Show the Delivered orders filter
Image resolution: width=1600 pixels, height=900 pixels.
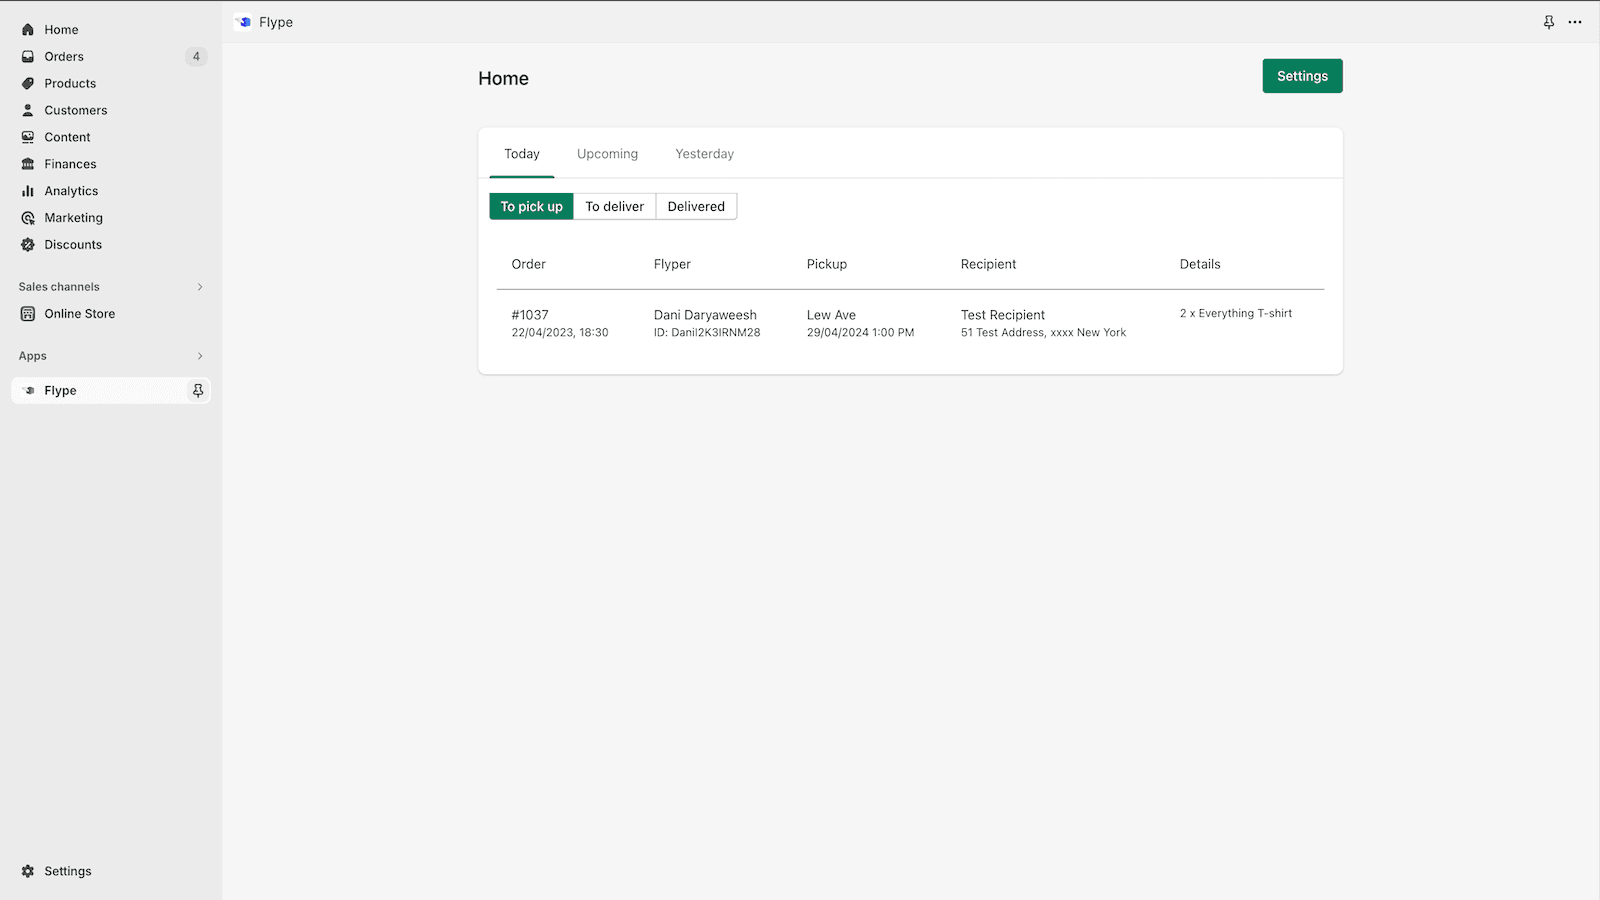[x=696, y=207]
